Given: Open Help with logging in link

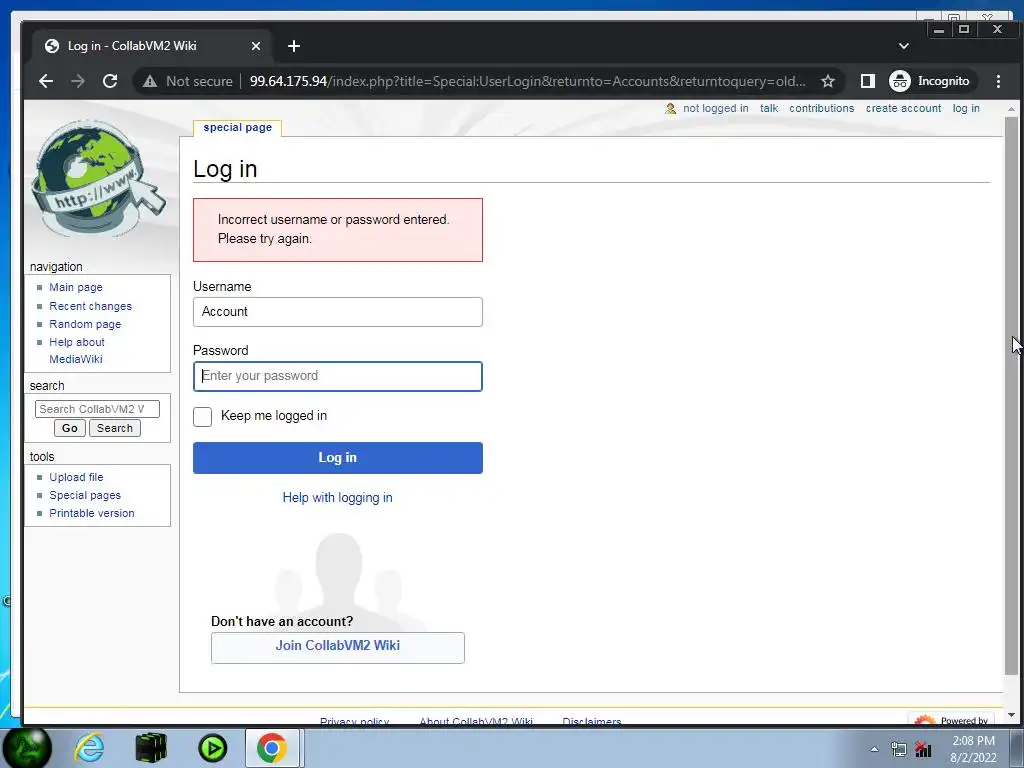Looking at the screenshot, I should tap(337, 498).
